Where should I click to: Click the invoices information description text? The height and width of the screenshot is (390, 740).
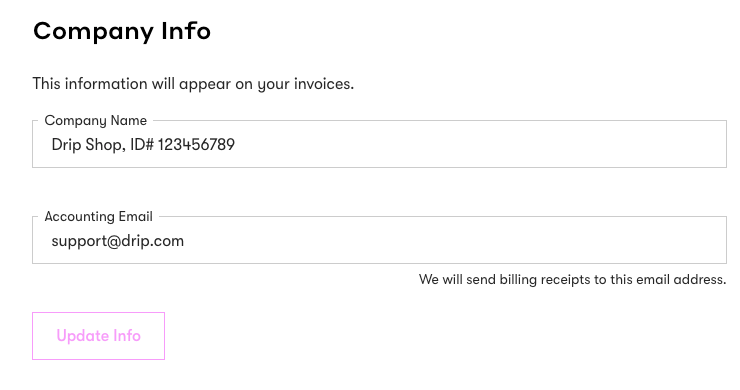(x=193, y=84)
